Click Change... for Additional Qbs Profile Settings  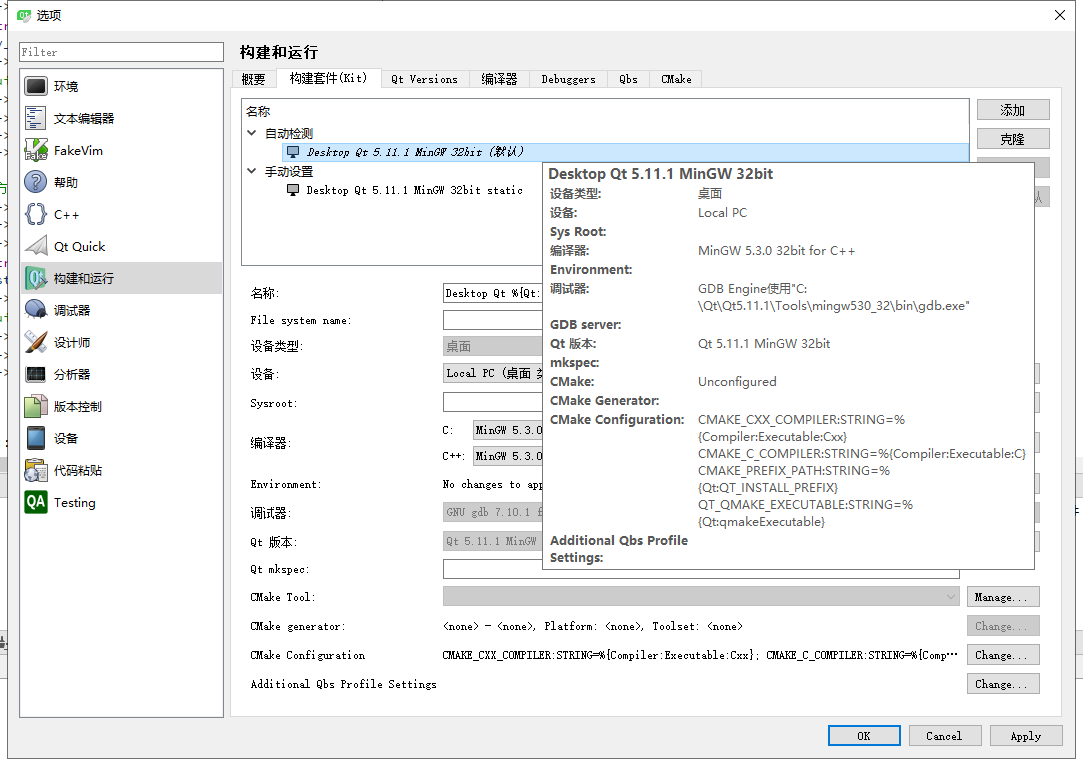coord(1003,684)
